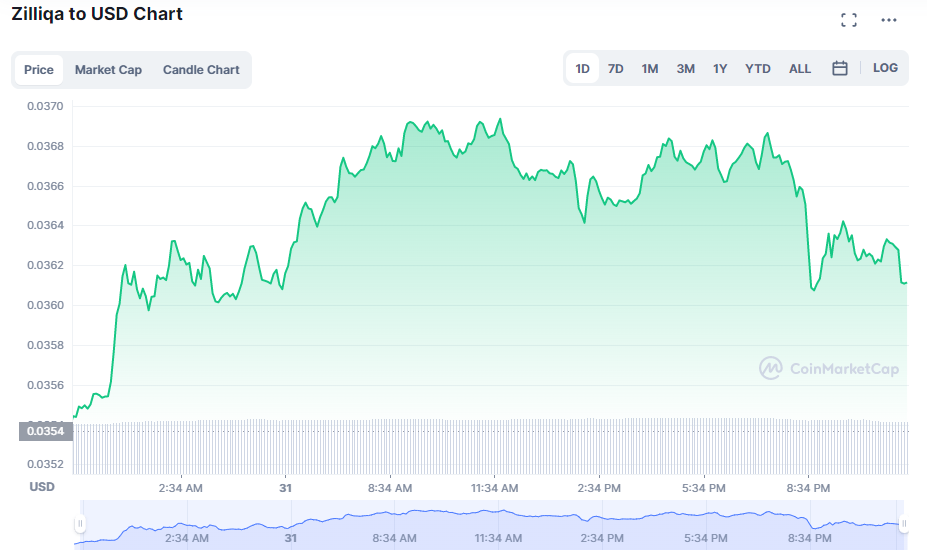Click the 0.0352 y-axis value
This screenshot has width=927, height=556.
46,464
